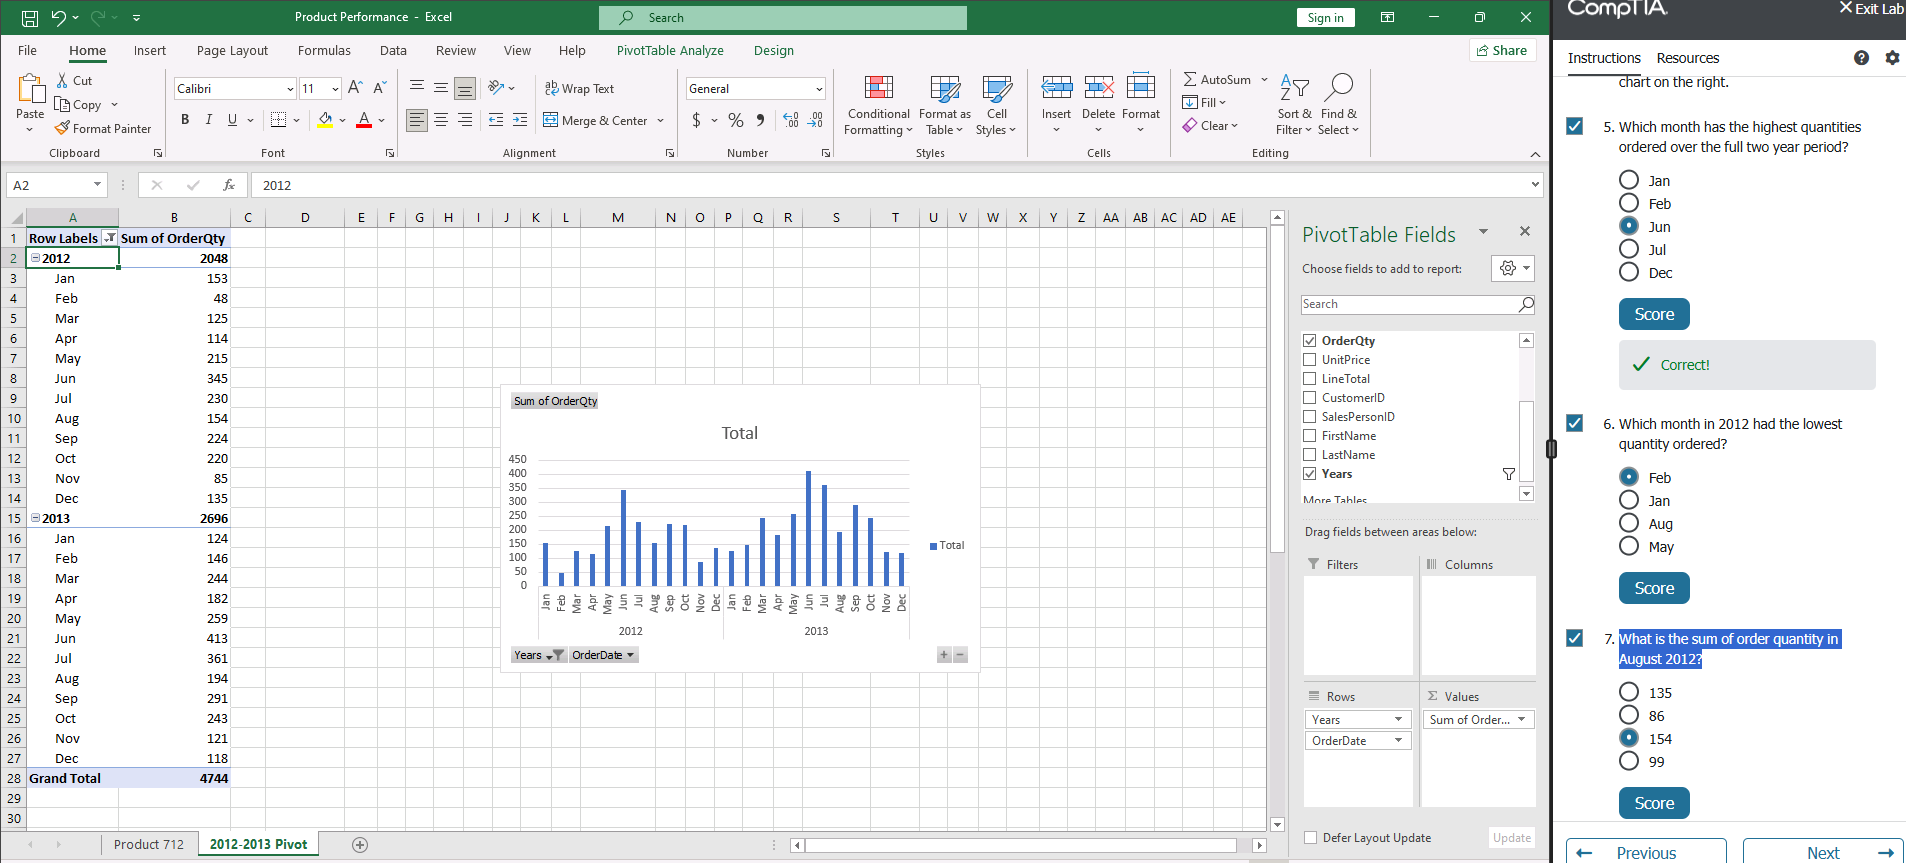Click Score button for question 7
This screenshot has width=1906, height=863.
(1654, 803)
